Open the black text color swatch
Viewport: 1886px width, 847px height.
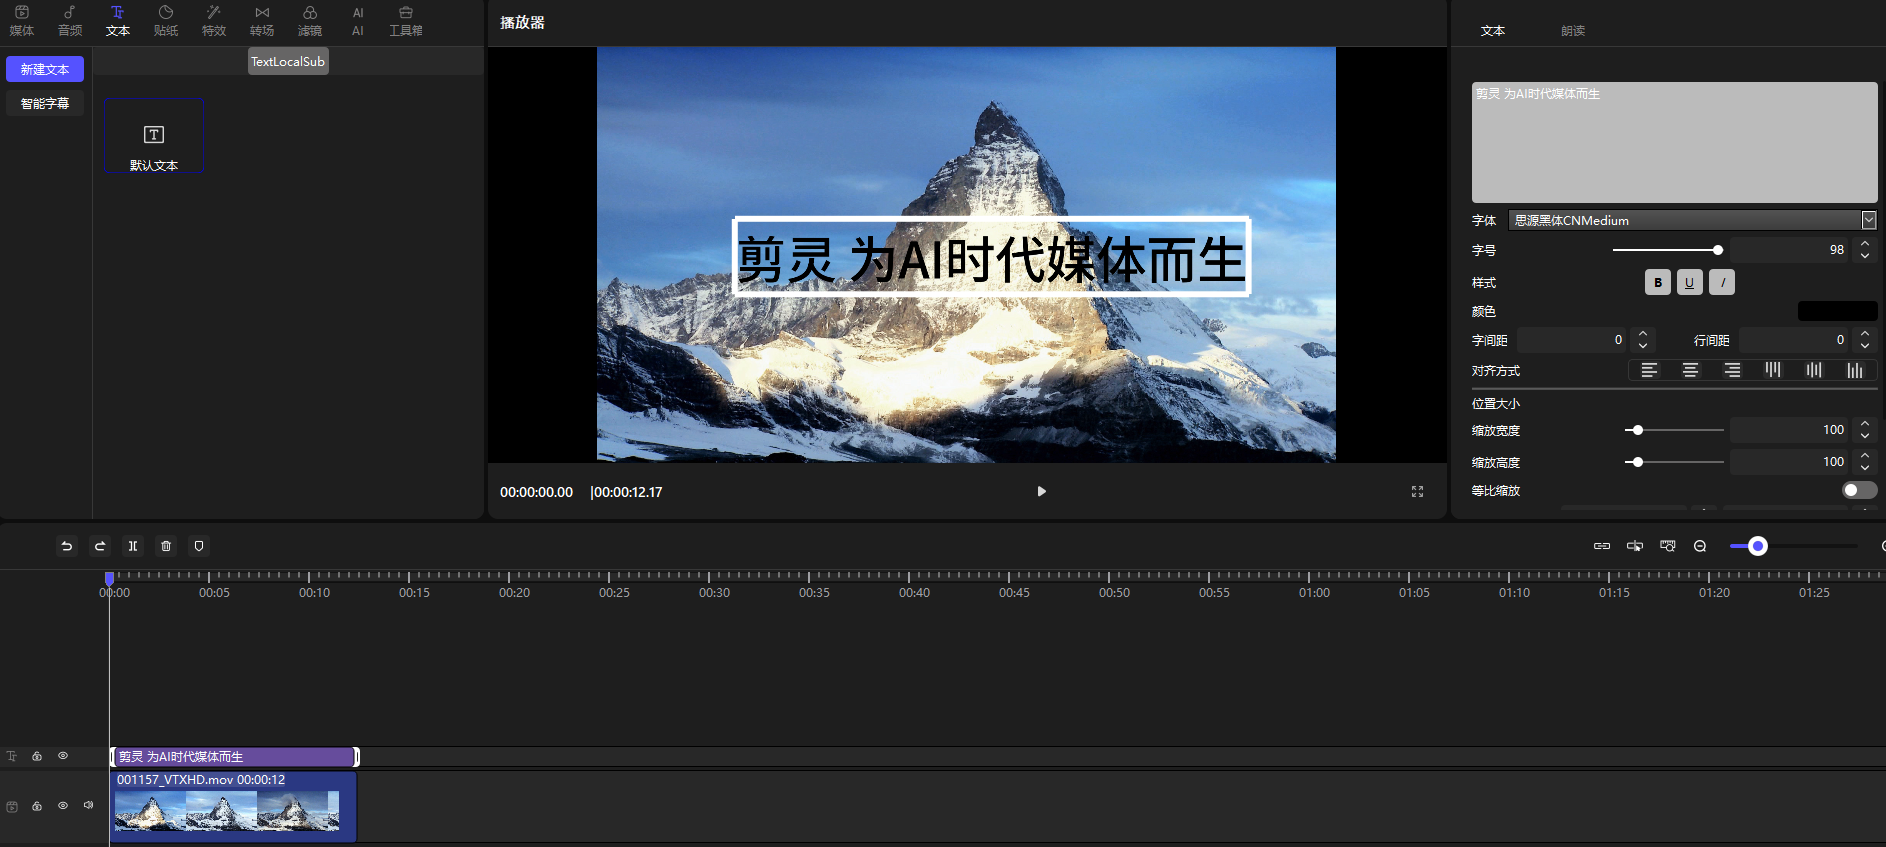[x=1837, y=311]
